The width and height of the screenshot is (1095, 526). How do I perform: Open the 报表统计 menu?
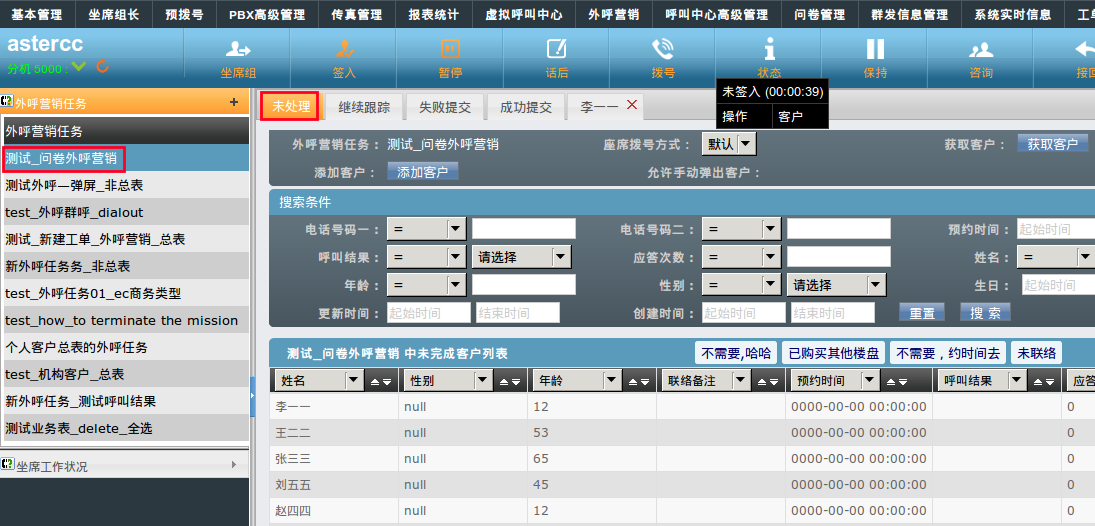click(433, 15)
